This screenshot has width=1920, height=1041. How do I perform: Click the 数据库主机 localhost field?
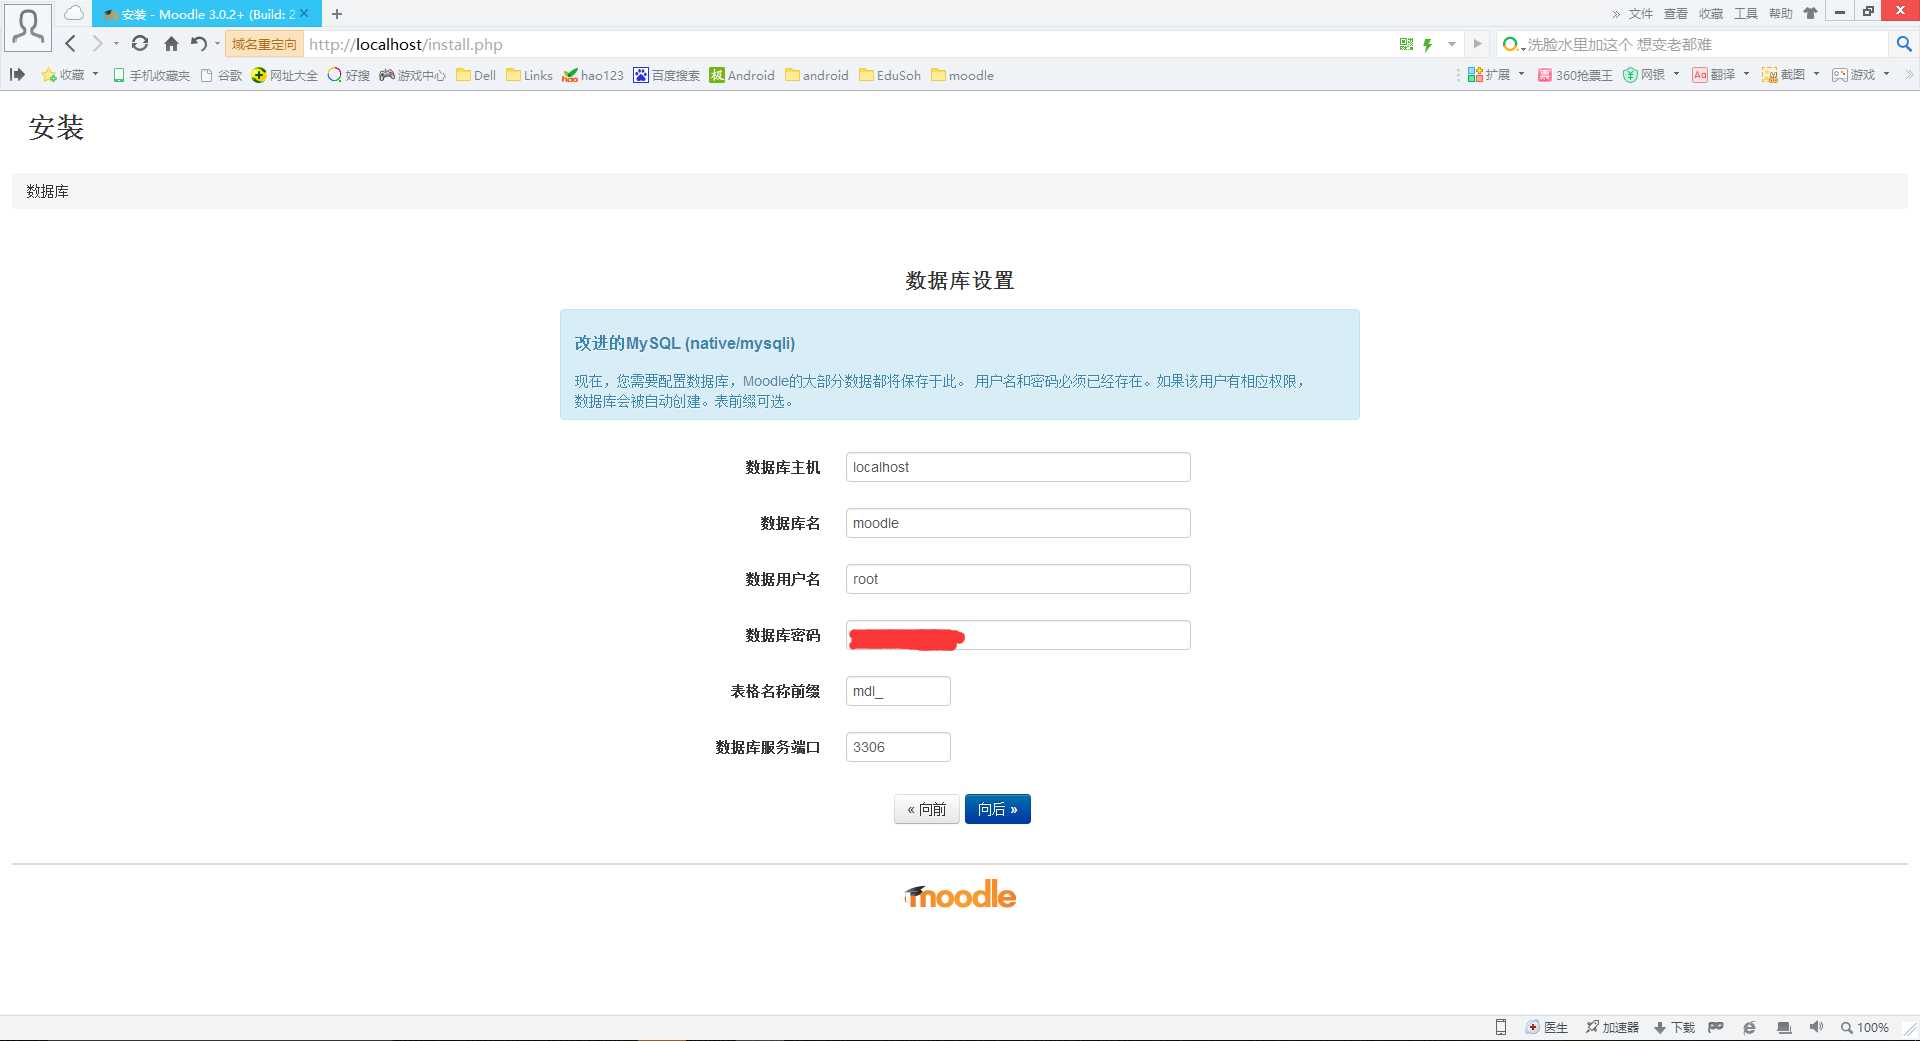point(1018,467)
